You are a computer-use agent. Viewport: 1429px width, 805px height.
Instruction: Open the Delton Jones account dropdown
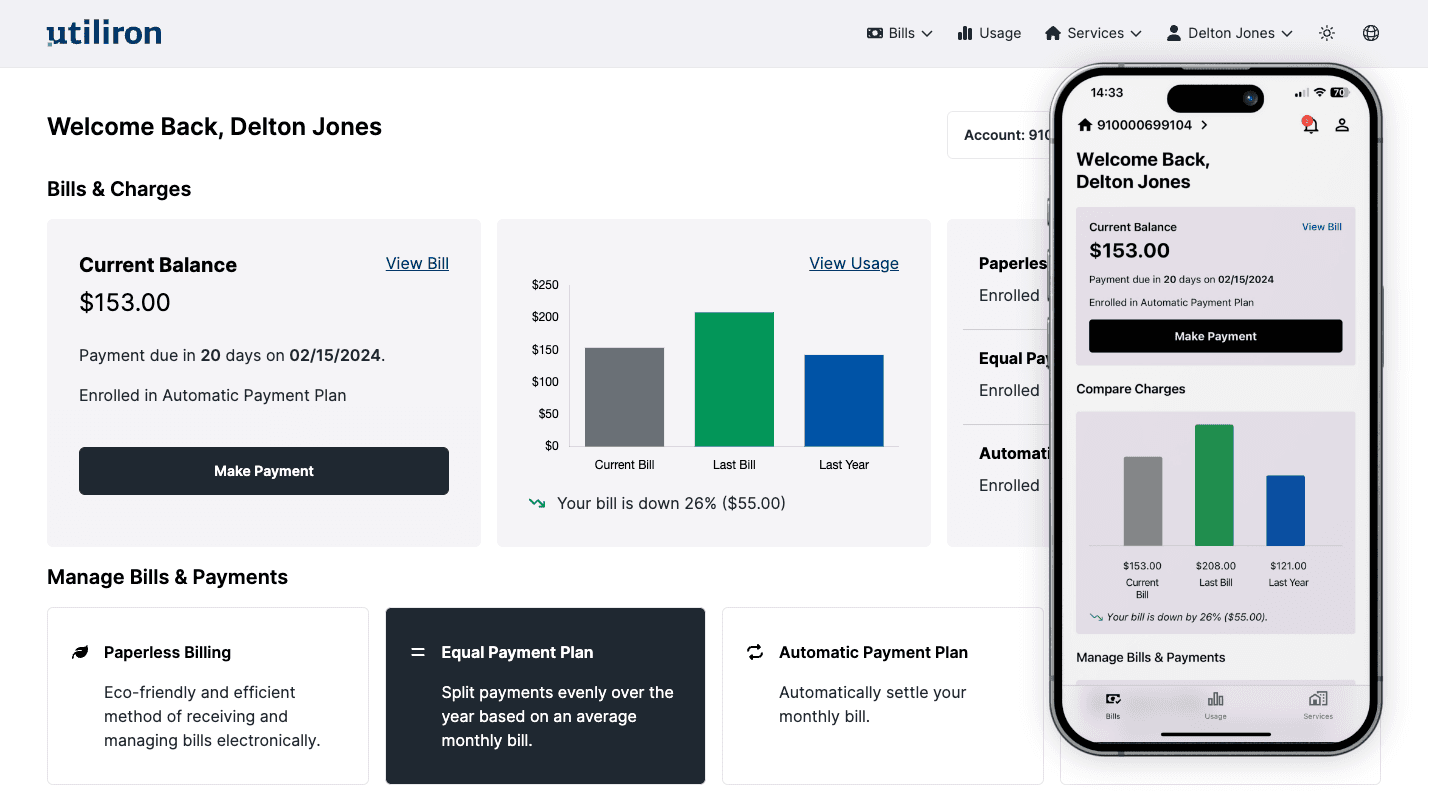pyautogui.click(x=1229, y=33)
